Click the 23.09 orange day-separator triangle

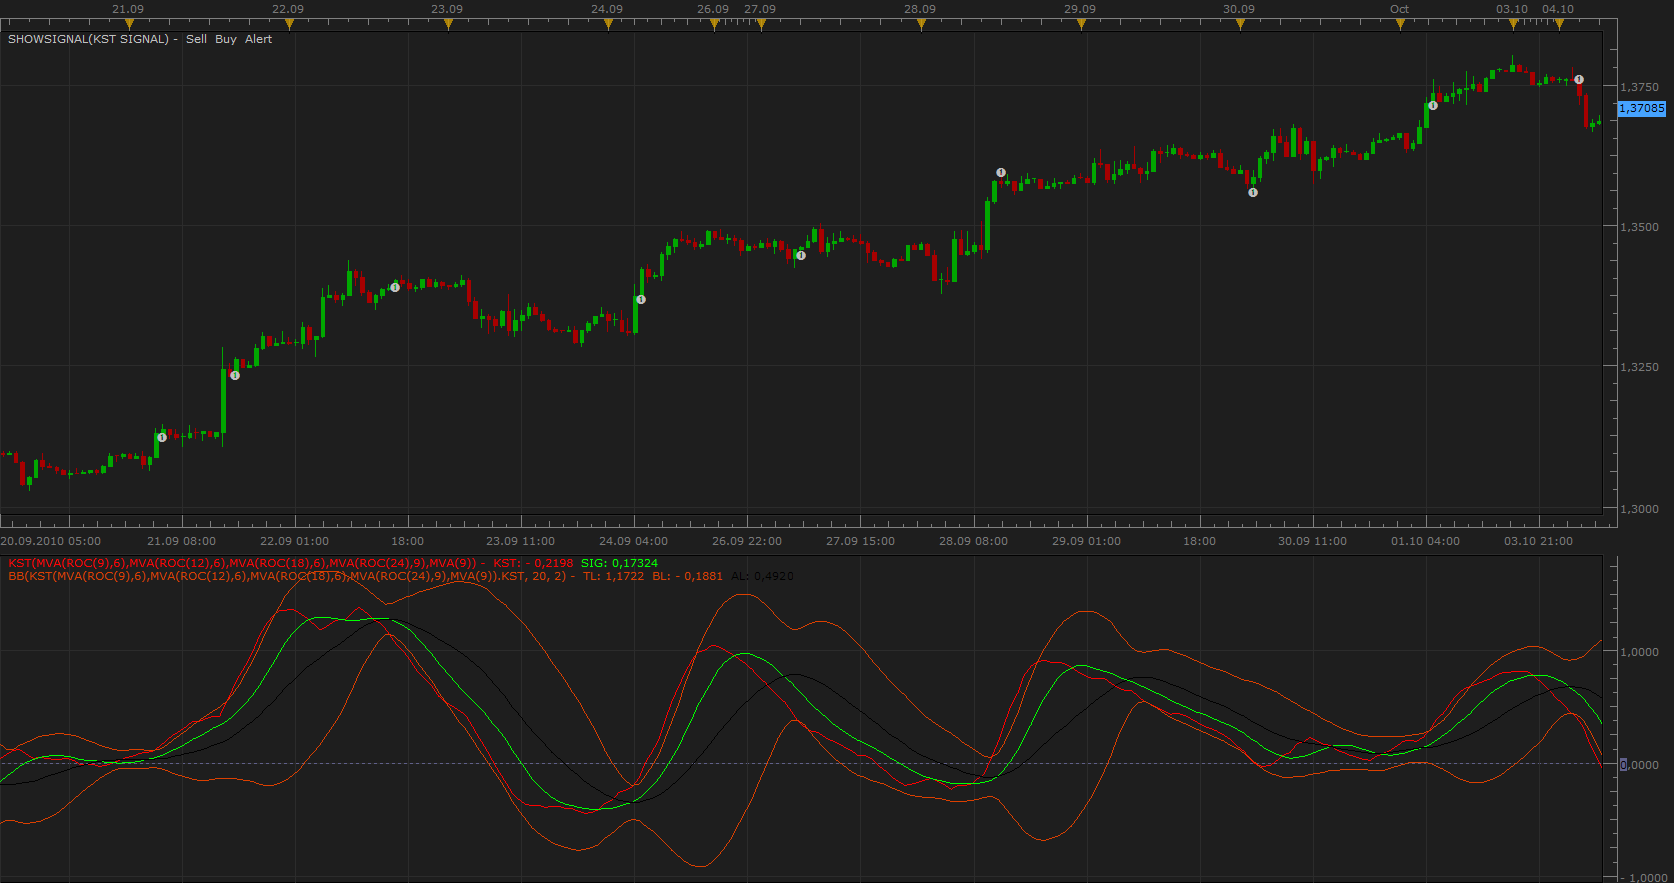448,25
